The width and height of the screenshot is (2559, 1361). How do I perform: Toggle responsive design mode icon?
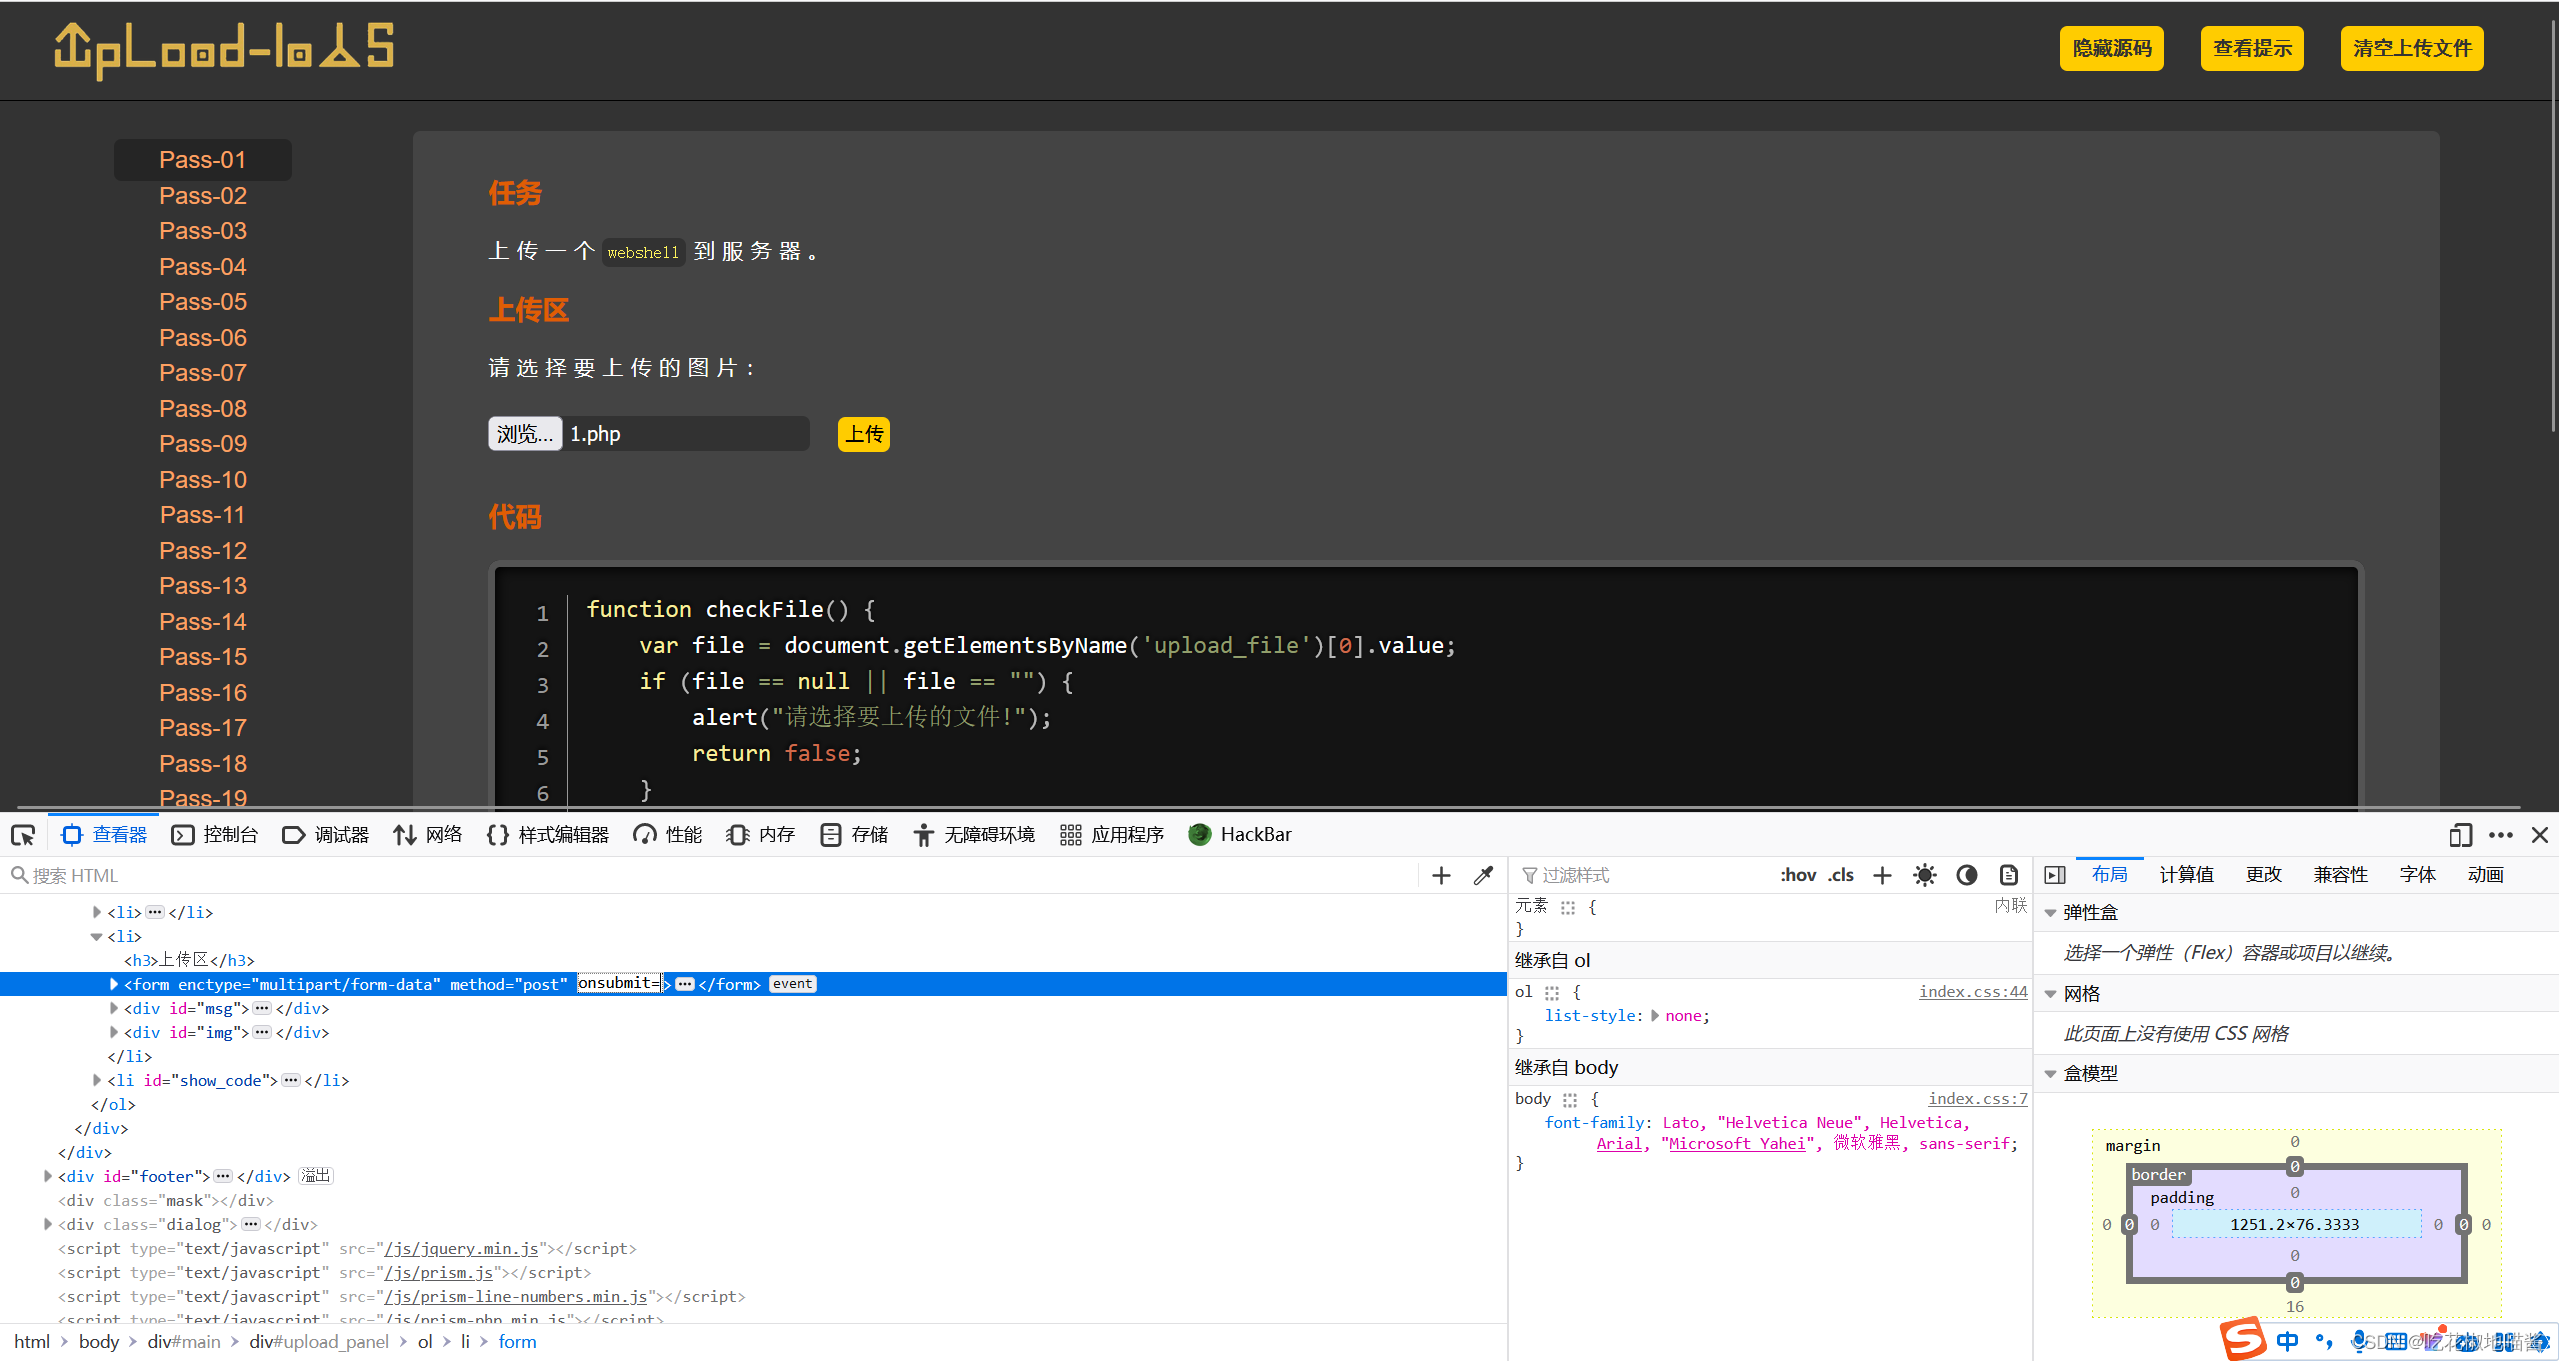pos(2460,835)
